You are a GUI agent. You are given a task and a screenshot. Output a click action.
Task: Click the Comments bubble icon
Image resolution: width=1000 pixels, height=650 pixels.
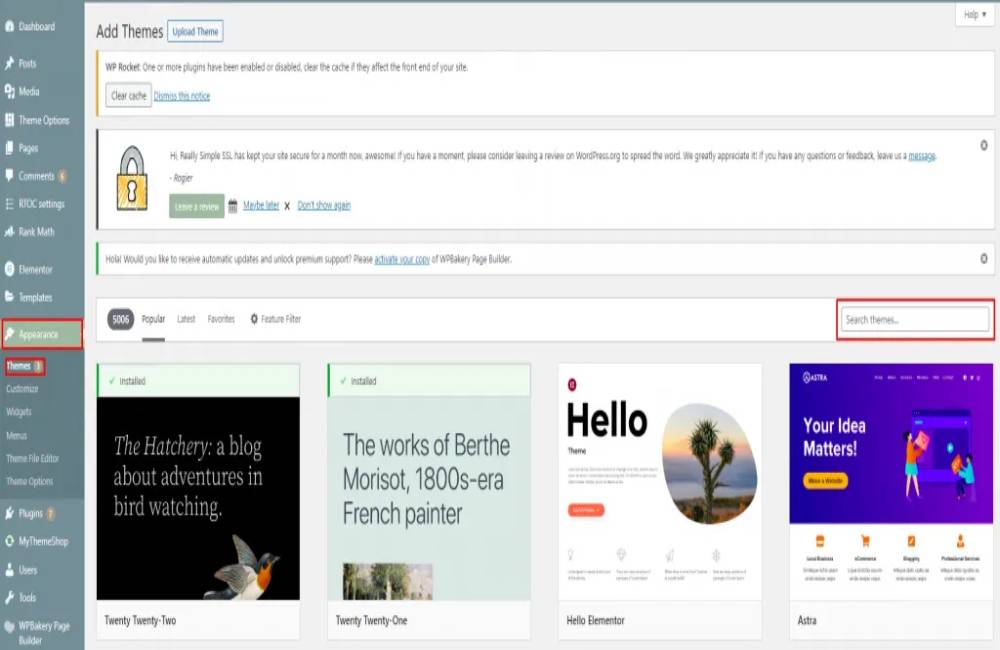point(9,175)
